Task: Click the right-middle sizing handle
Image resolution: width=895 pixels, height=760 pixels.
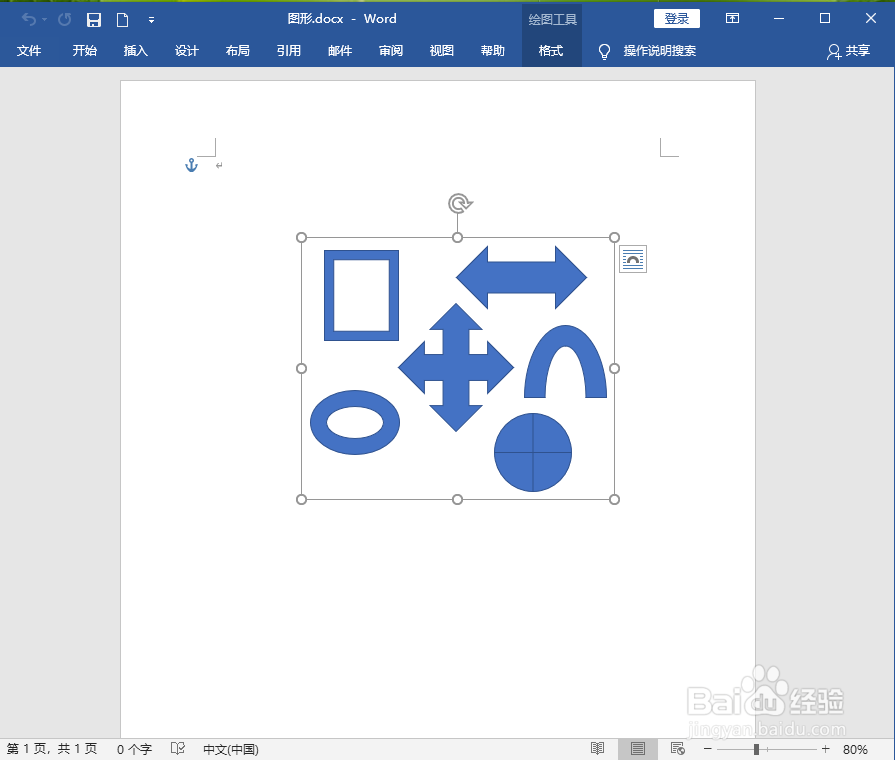Action: [614, 368]
